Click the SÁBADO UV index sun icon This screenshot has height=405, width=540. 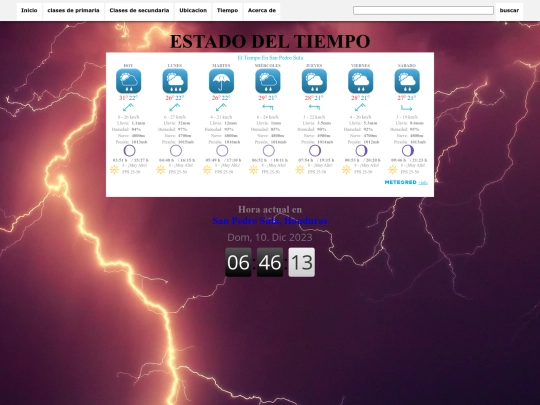(393, 169)
